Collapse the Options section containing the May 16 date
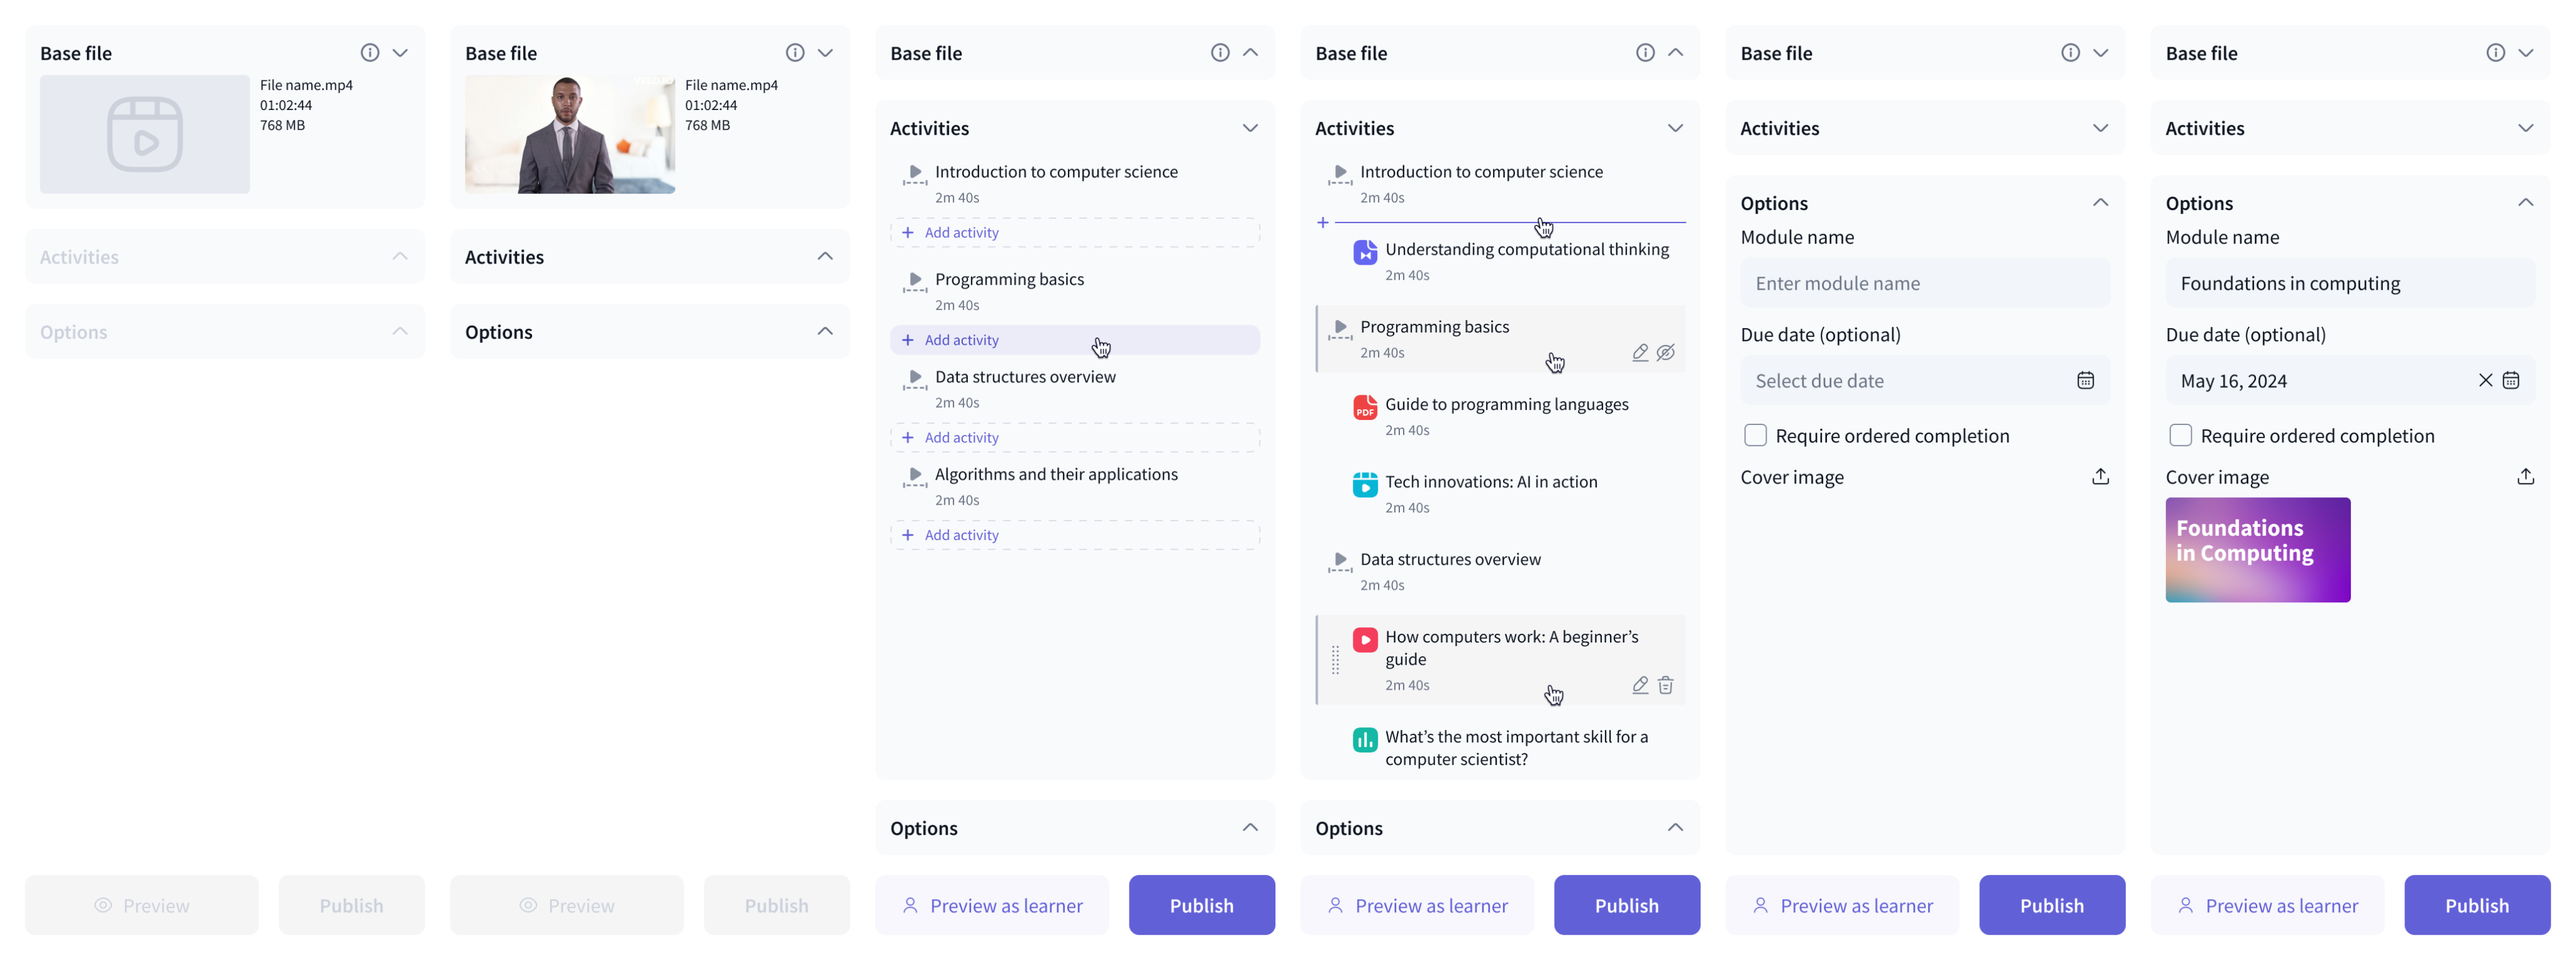 (x=2525, y=202)
